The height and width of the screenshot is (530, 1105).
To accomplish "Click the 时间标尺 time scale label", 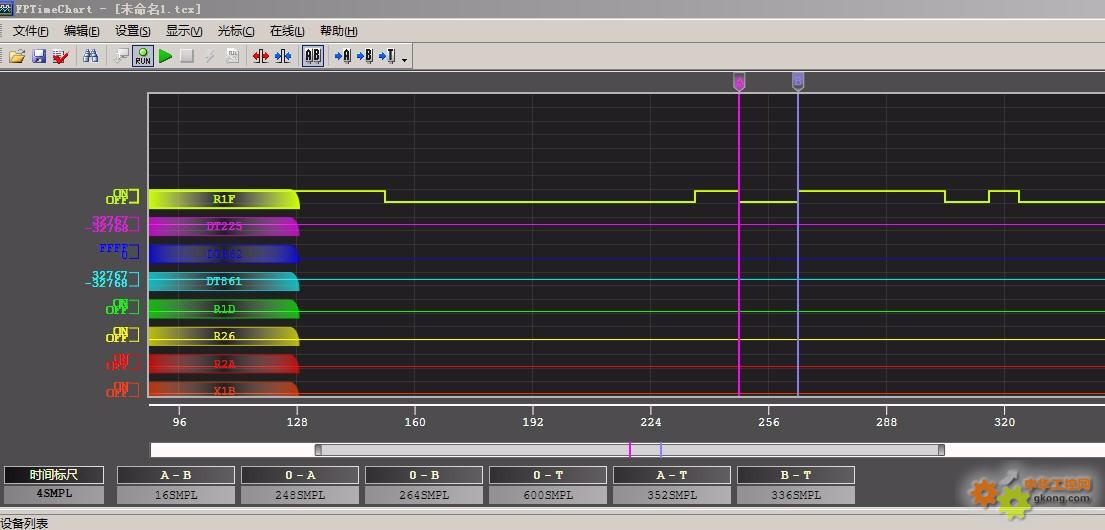I will pos(54,475).
